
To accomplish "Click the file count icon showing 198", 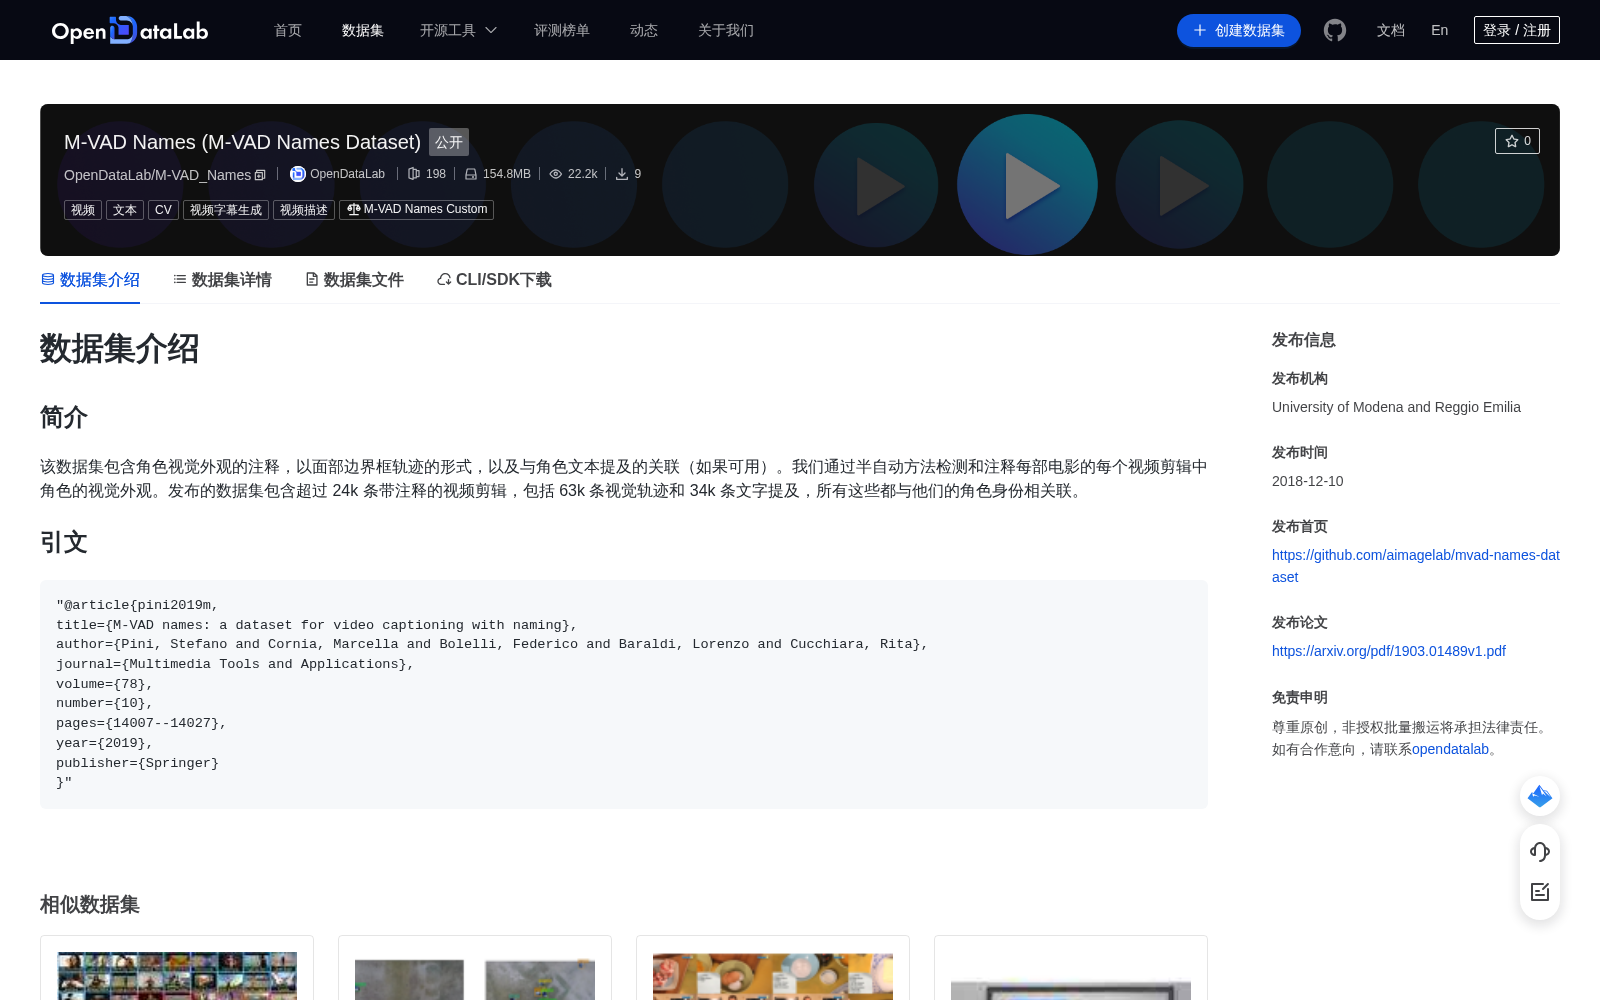I will pos(414,174).
